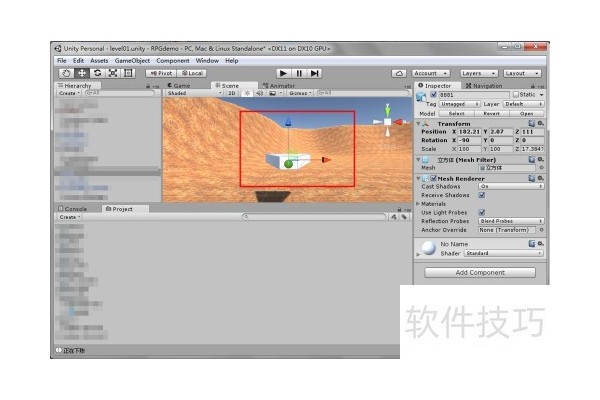Toggle 2D scene view mode

click(x=232, y=93)
